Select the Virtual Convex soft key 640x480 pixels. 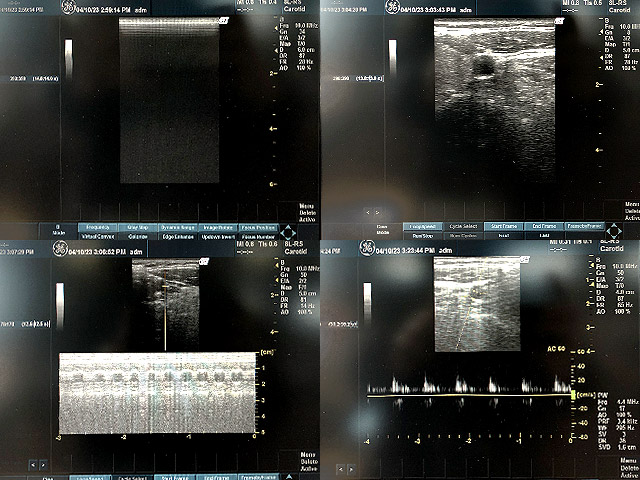[98, 236]
